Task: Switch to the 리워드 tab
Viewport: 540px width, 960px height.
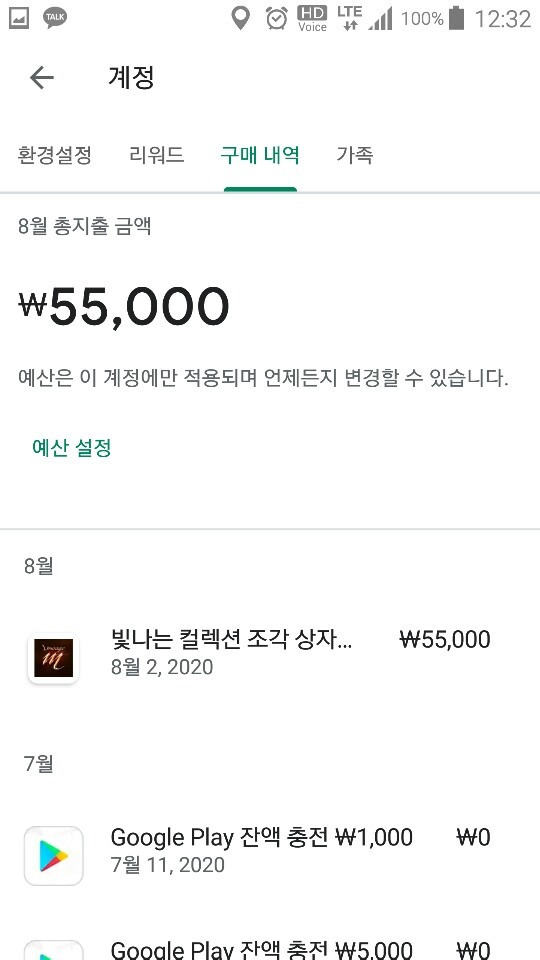Action: [x=157, y=155]
